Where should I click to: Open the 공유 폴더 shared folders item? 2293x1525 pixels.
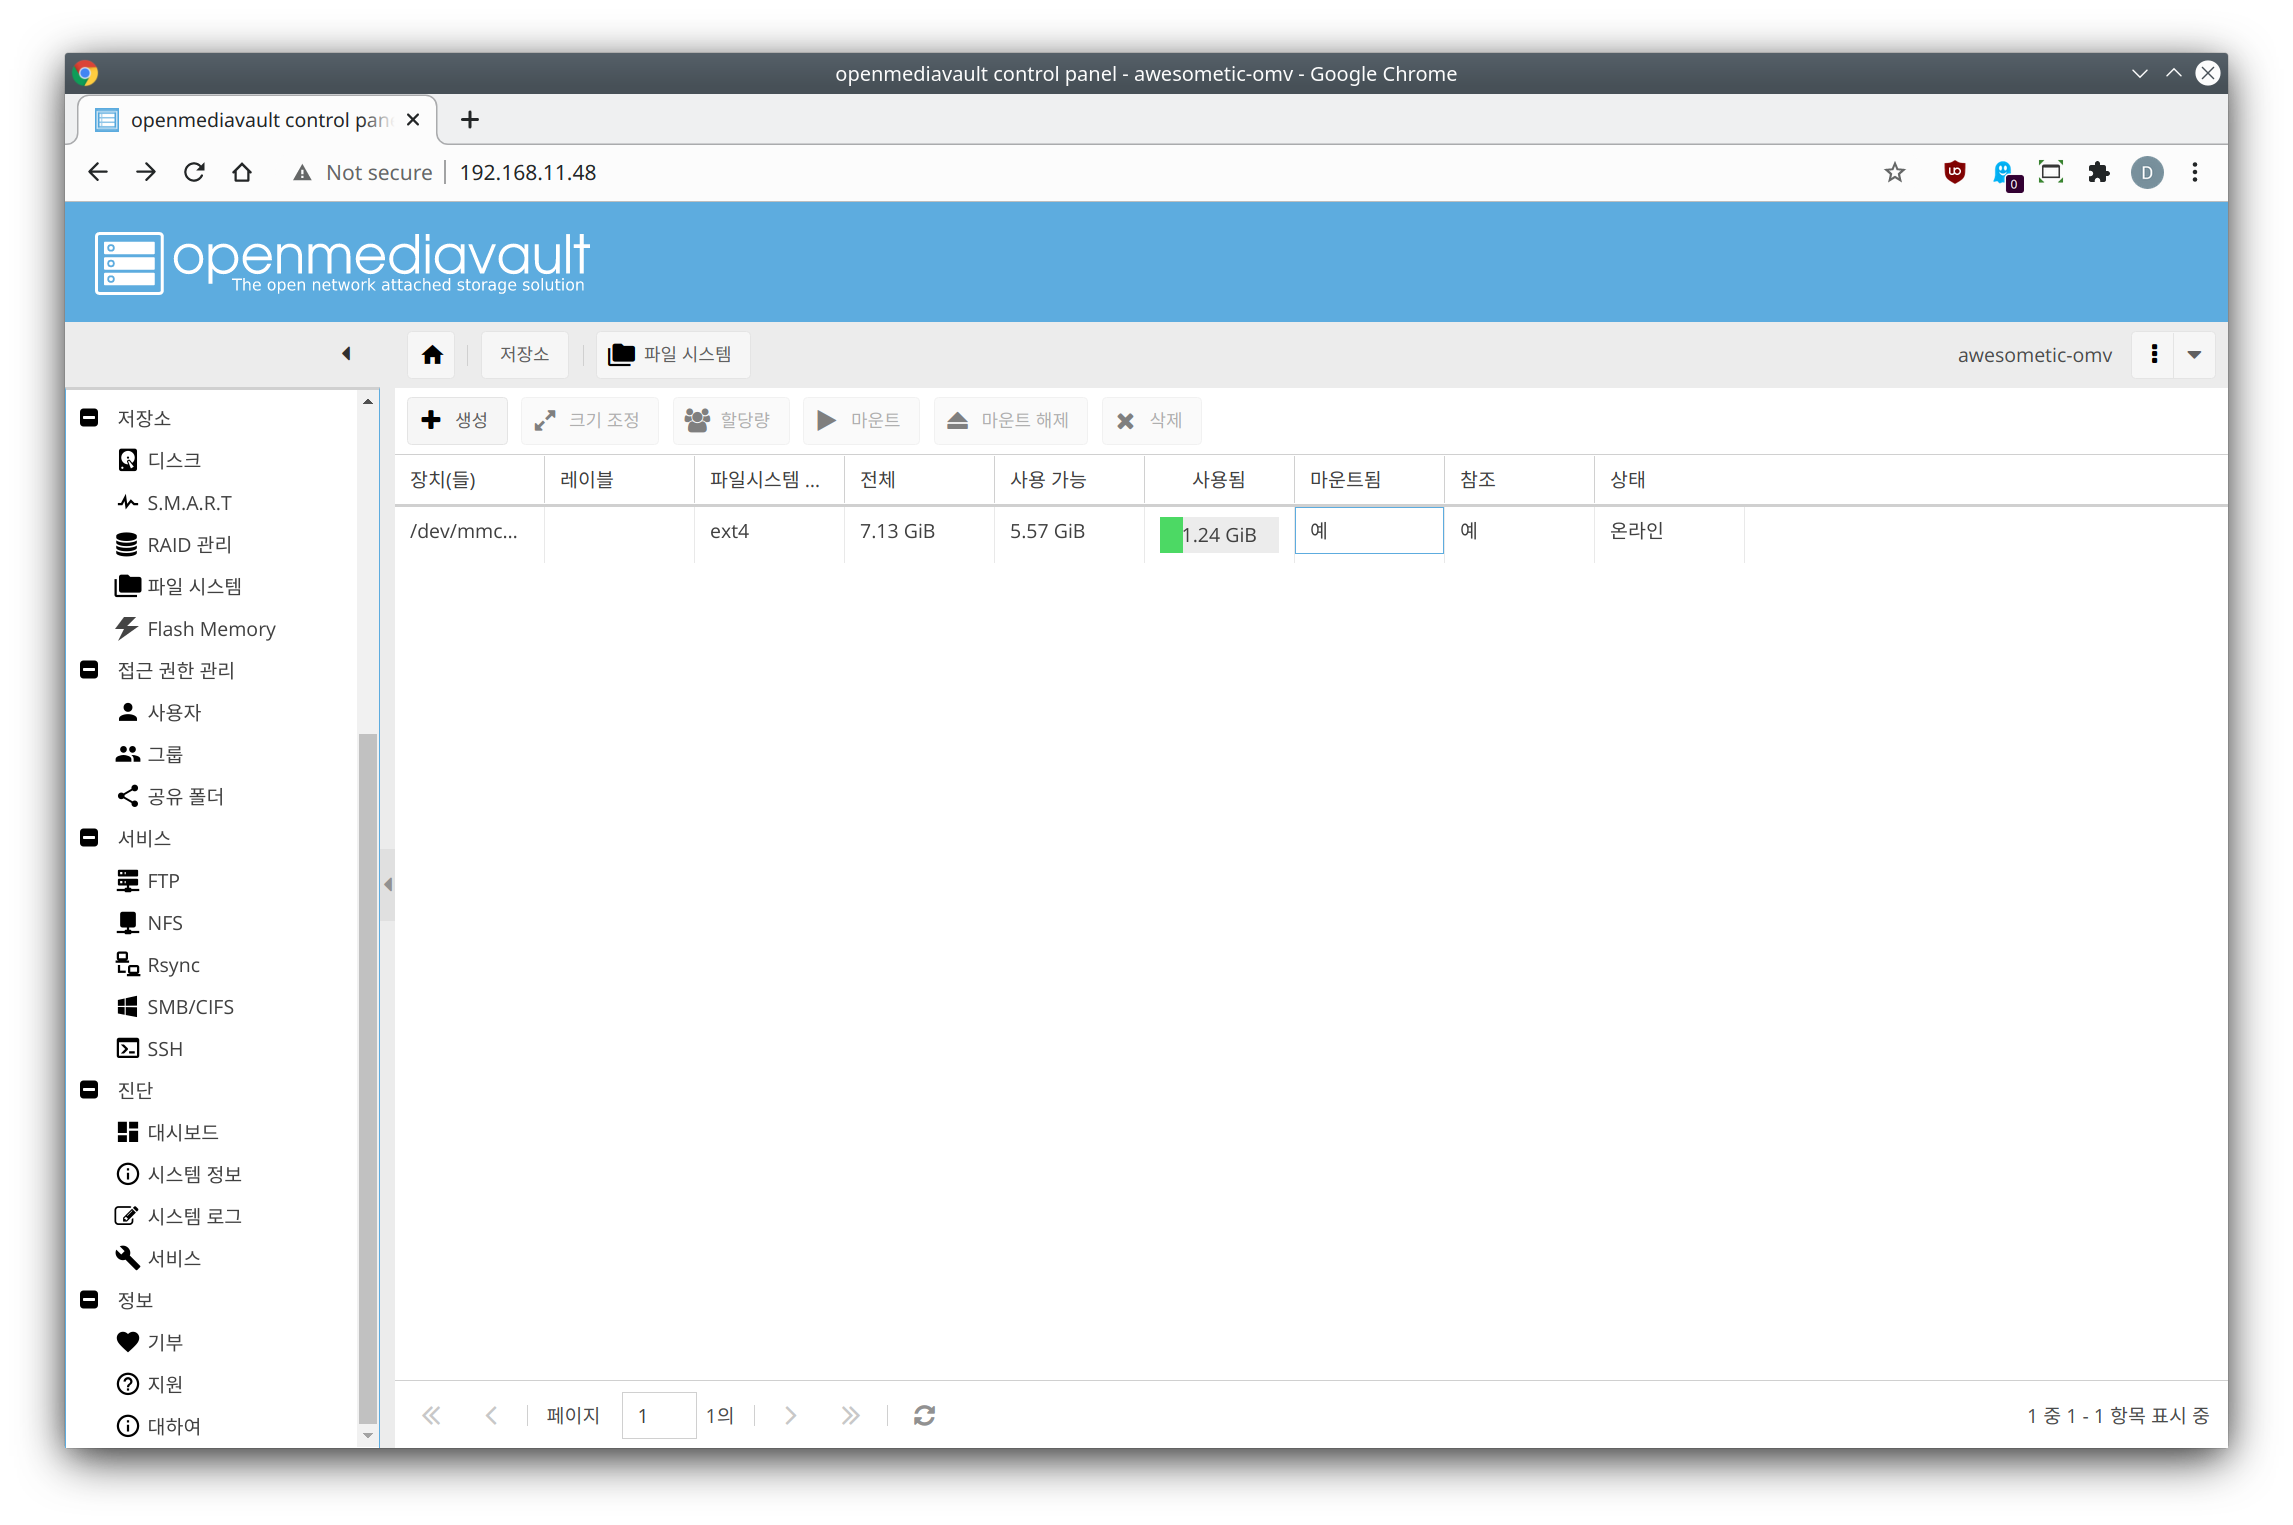[185, 796]
